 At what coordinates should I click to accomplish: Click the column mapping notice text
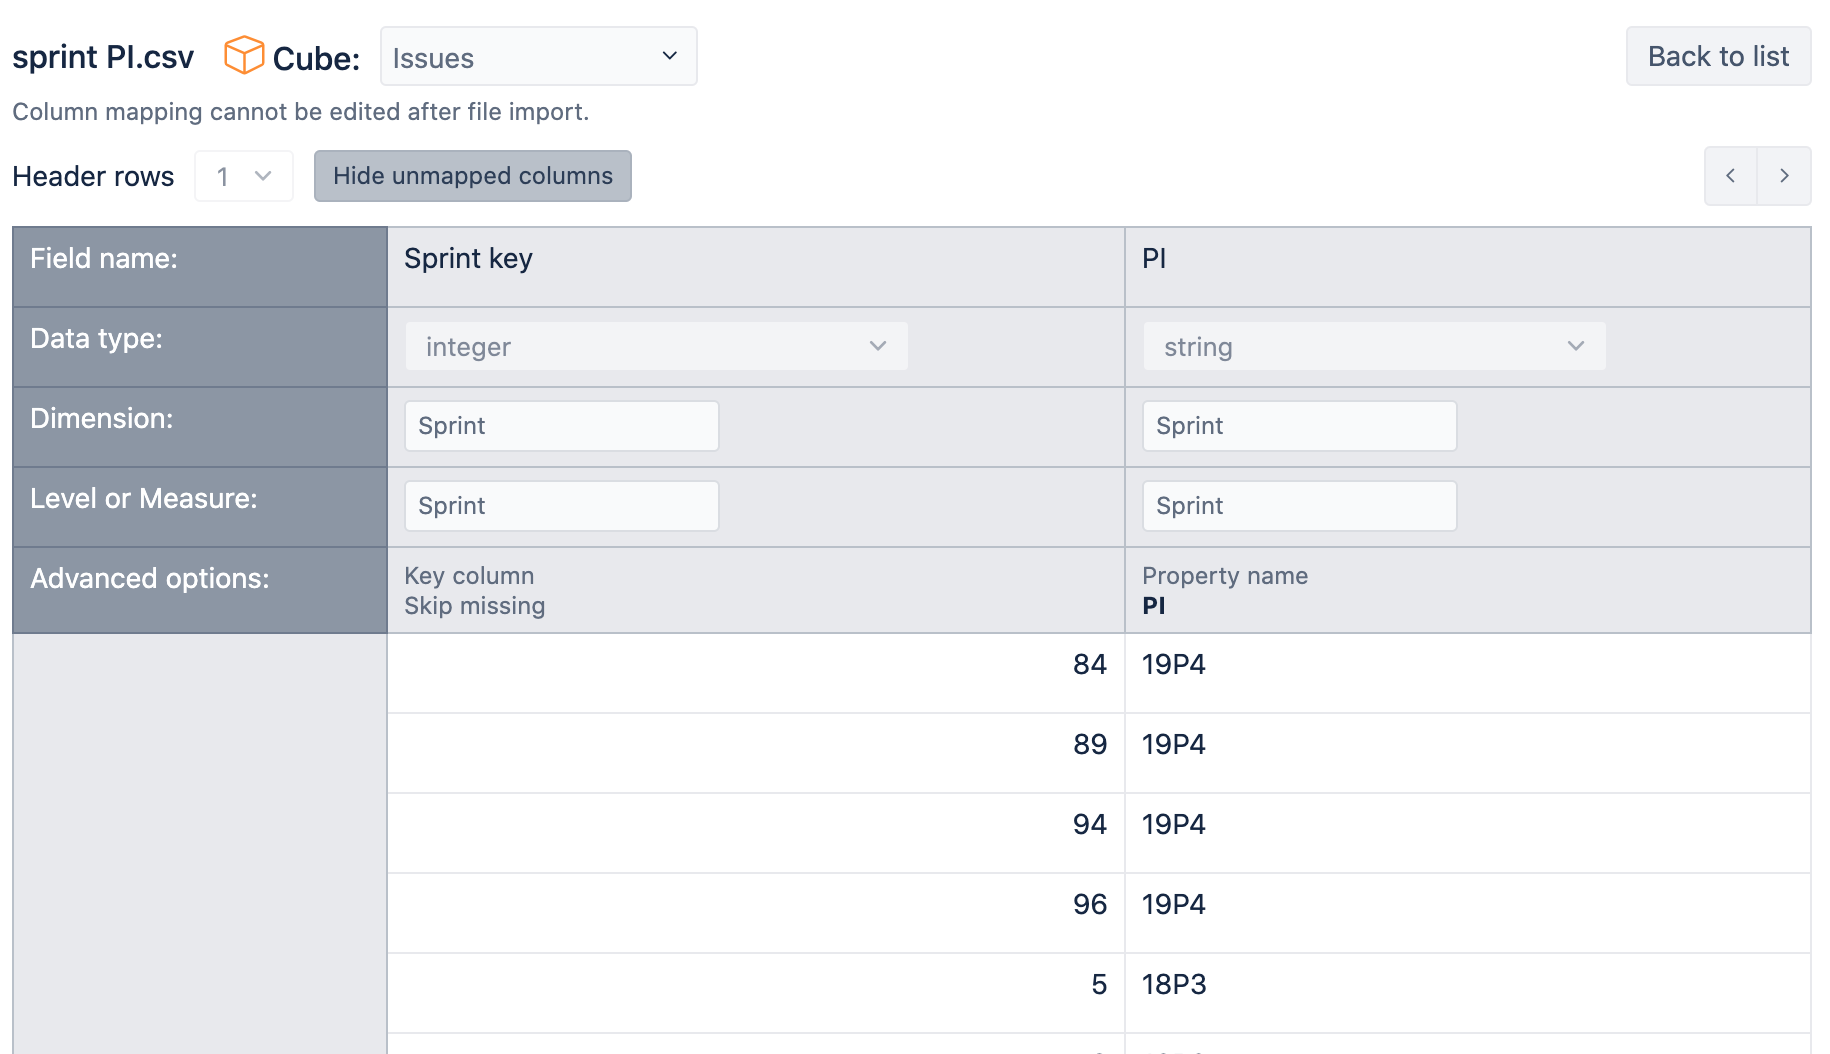click(301, 111)
